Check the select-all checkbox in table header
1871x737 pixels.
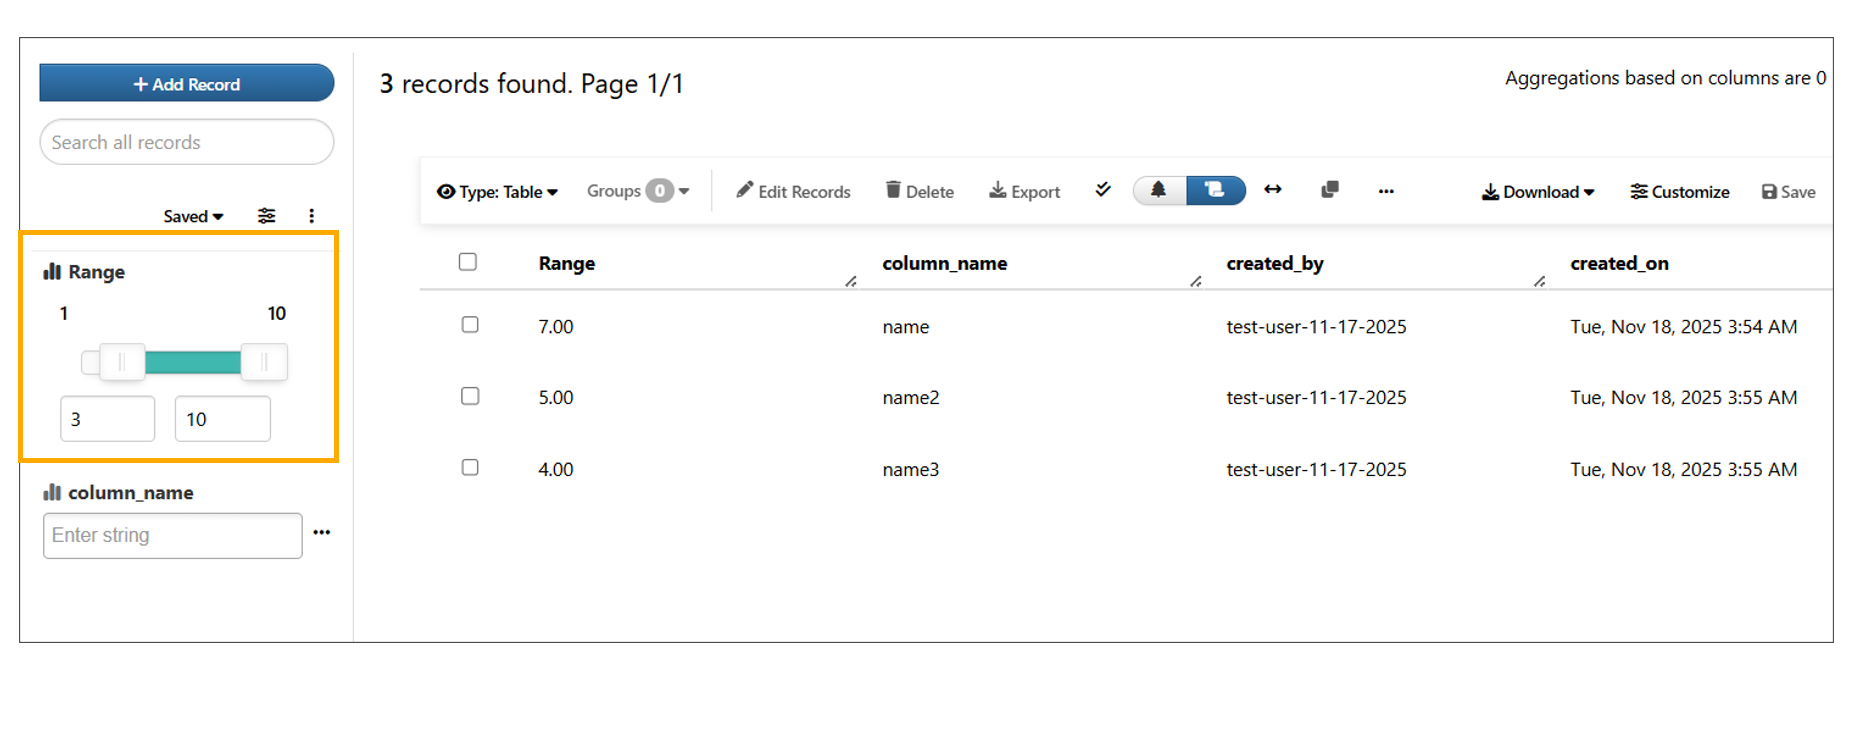tap(468, 262)
